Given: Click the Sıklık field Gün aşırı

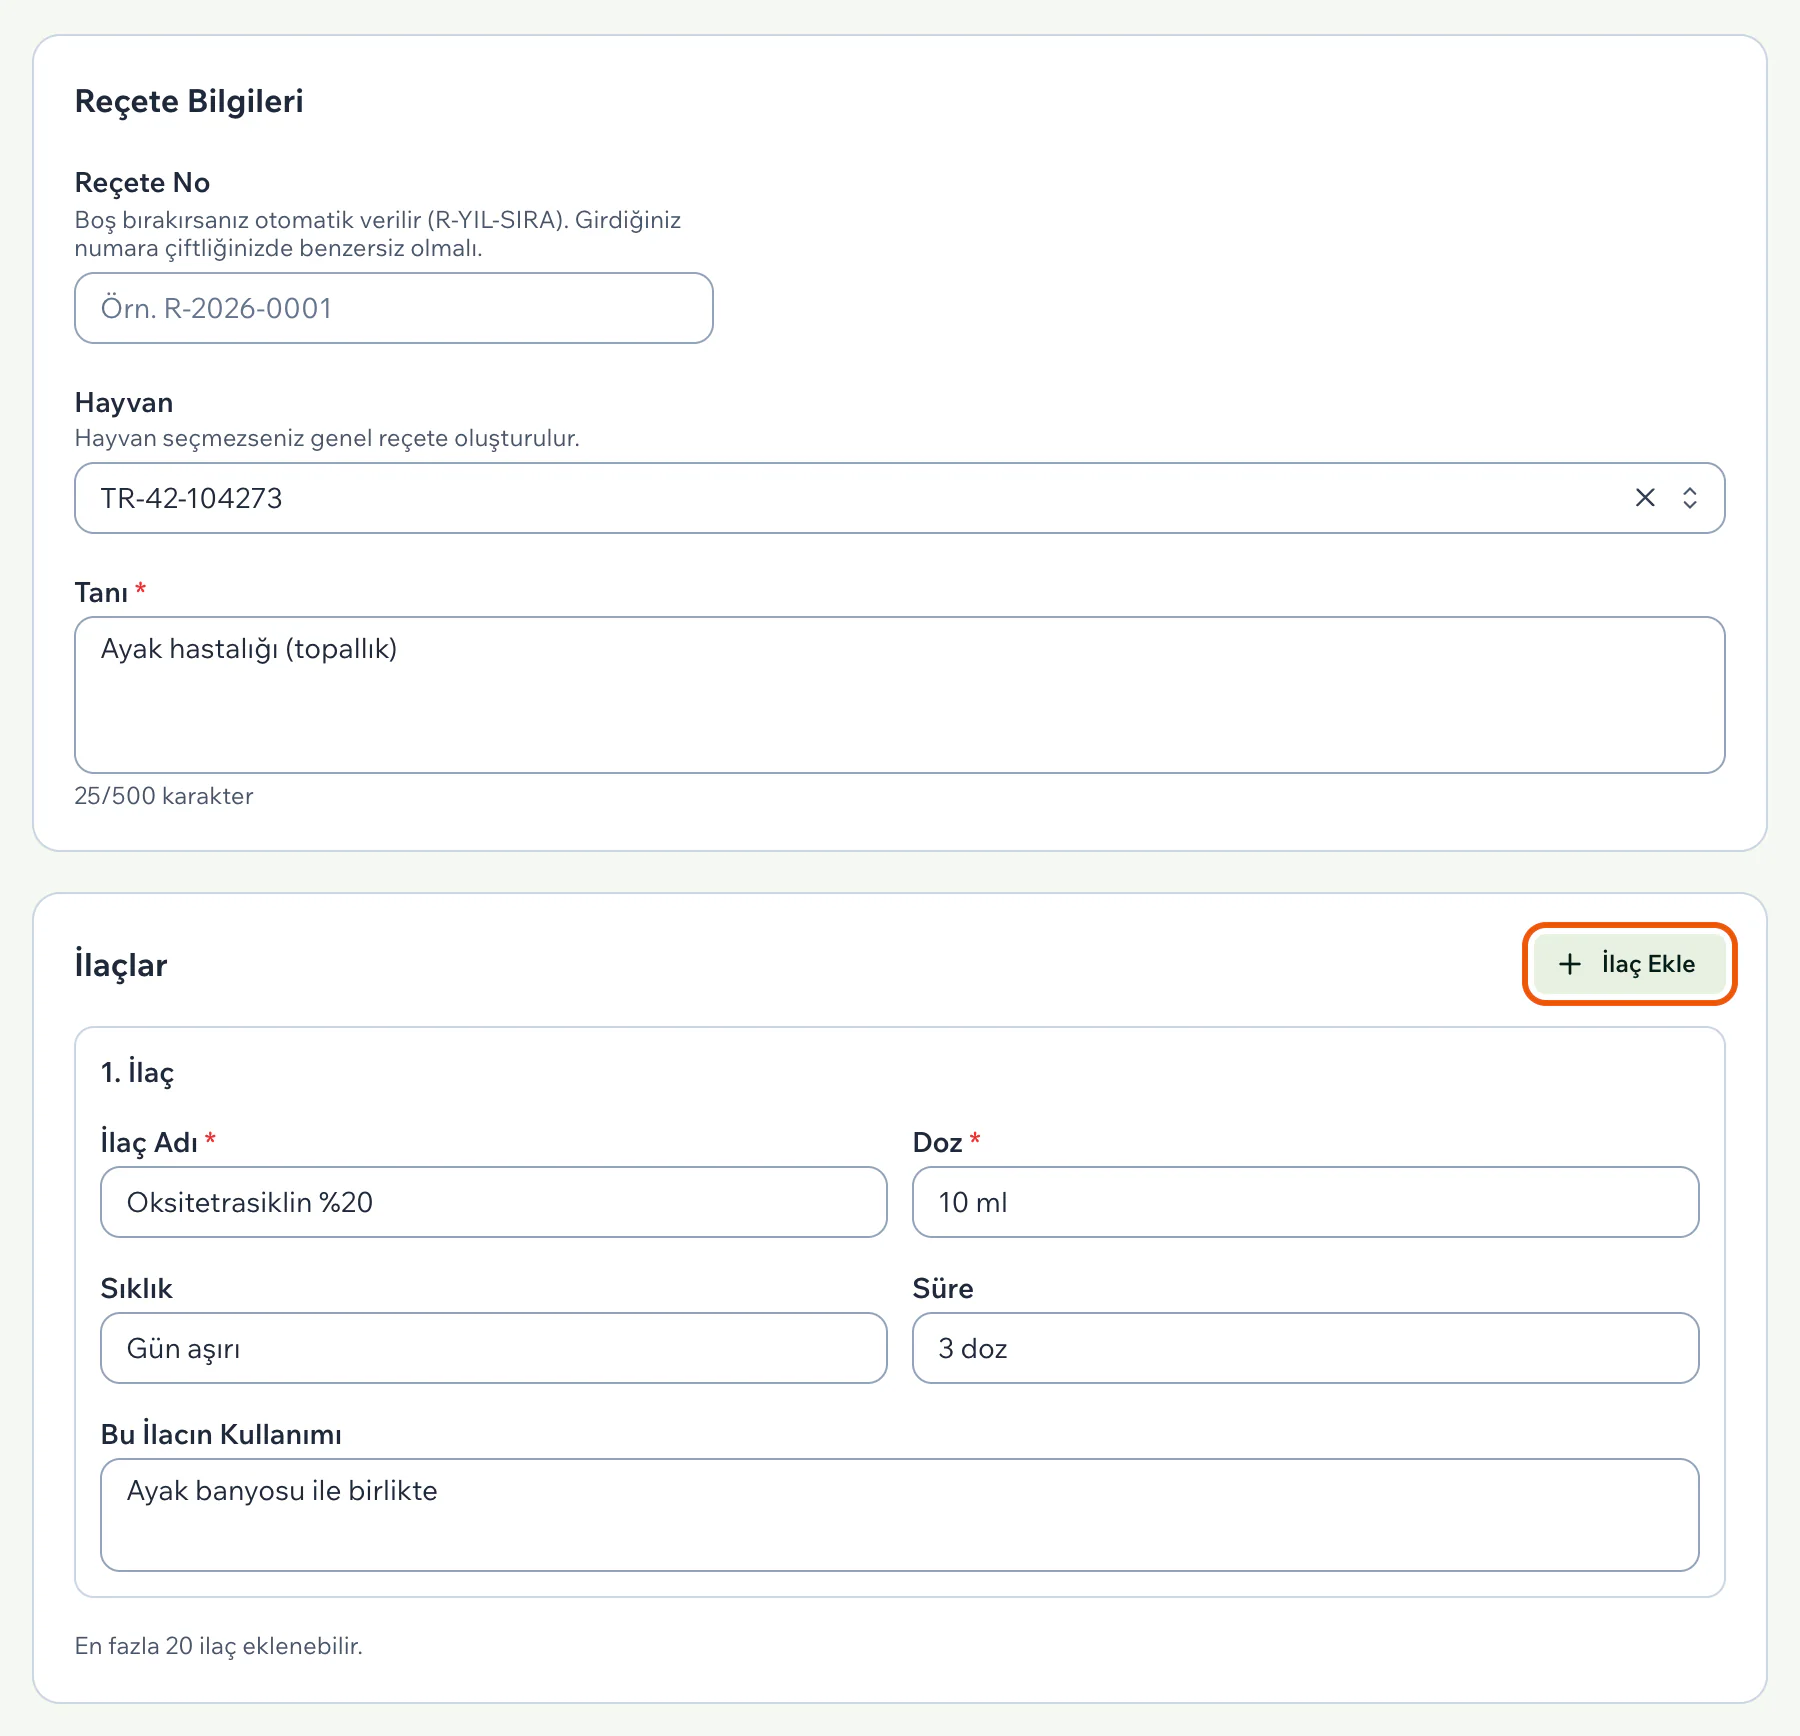Looking at the screenshot, I should click(494, 1348).
